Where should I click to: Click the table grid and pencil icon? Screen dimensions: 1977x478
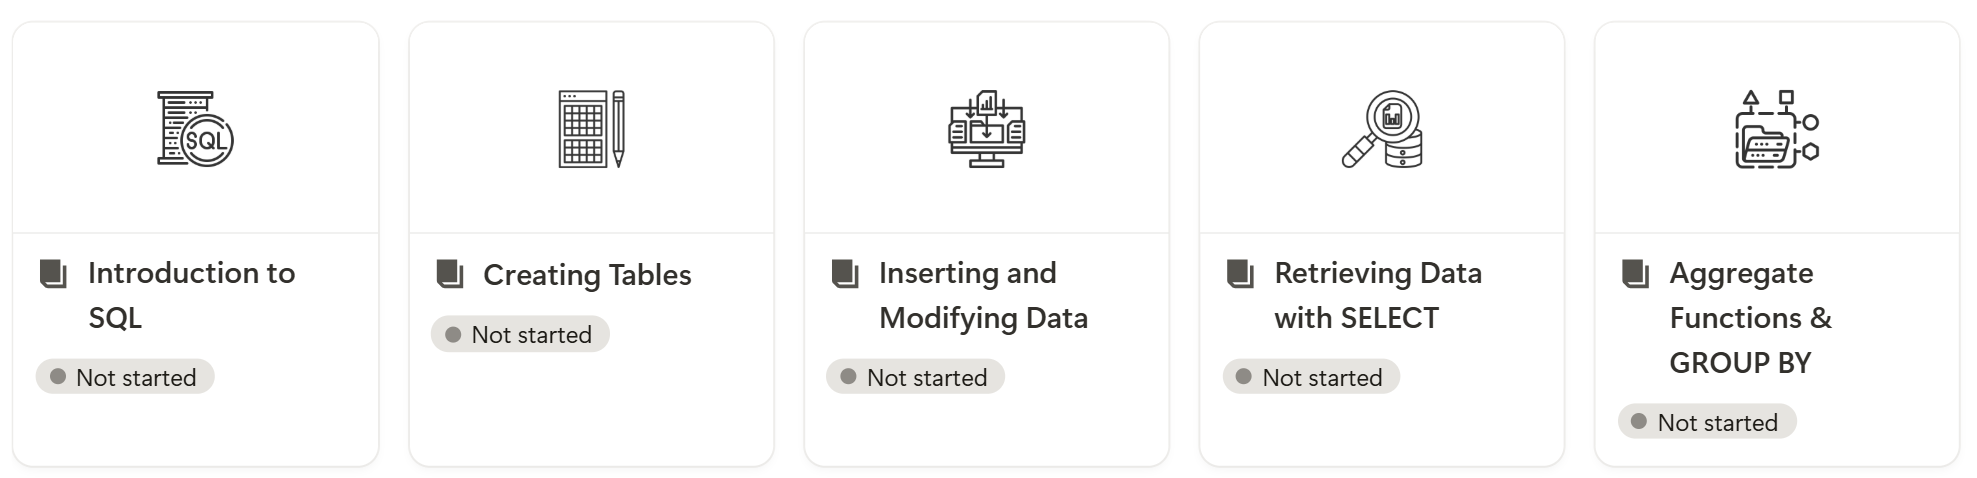point(591,129)
